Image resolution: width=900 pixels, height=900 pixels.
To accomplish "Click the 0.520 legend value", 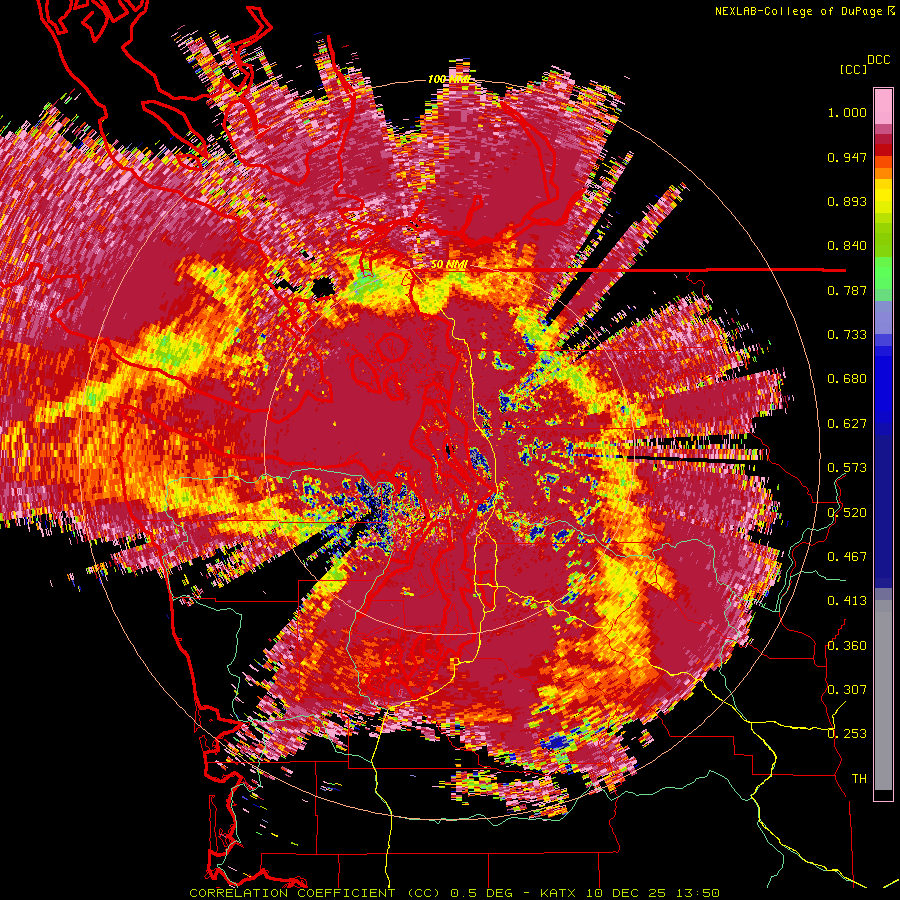I will [847, 512].
